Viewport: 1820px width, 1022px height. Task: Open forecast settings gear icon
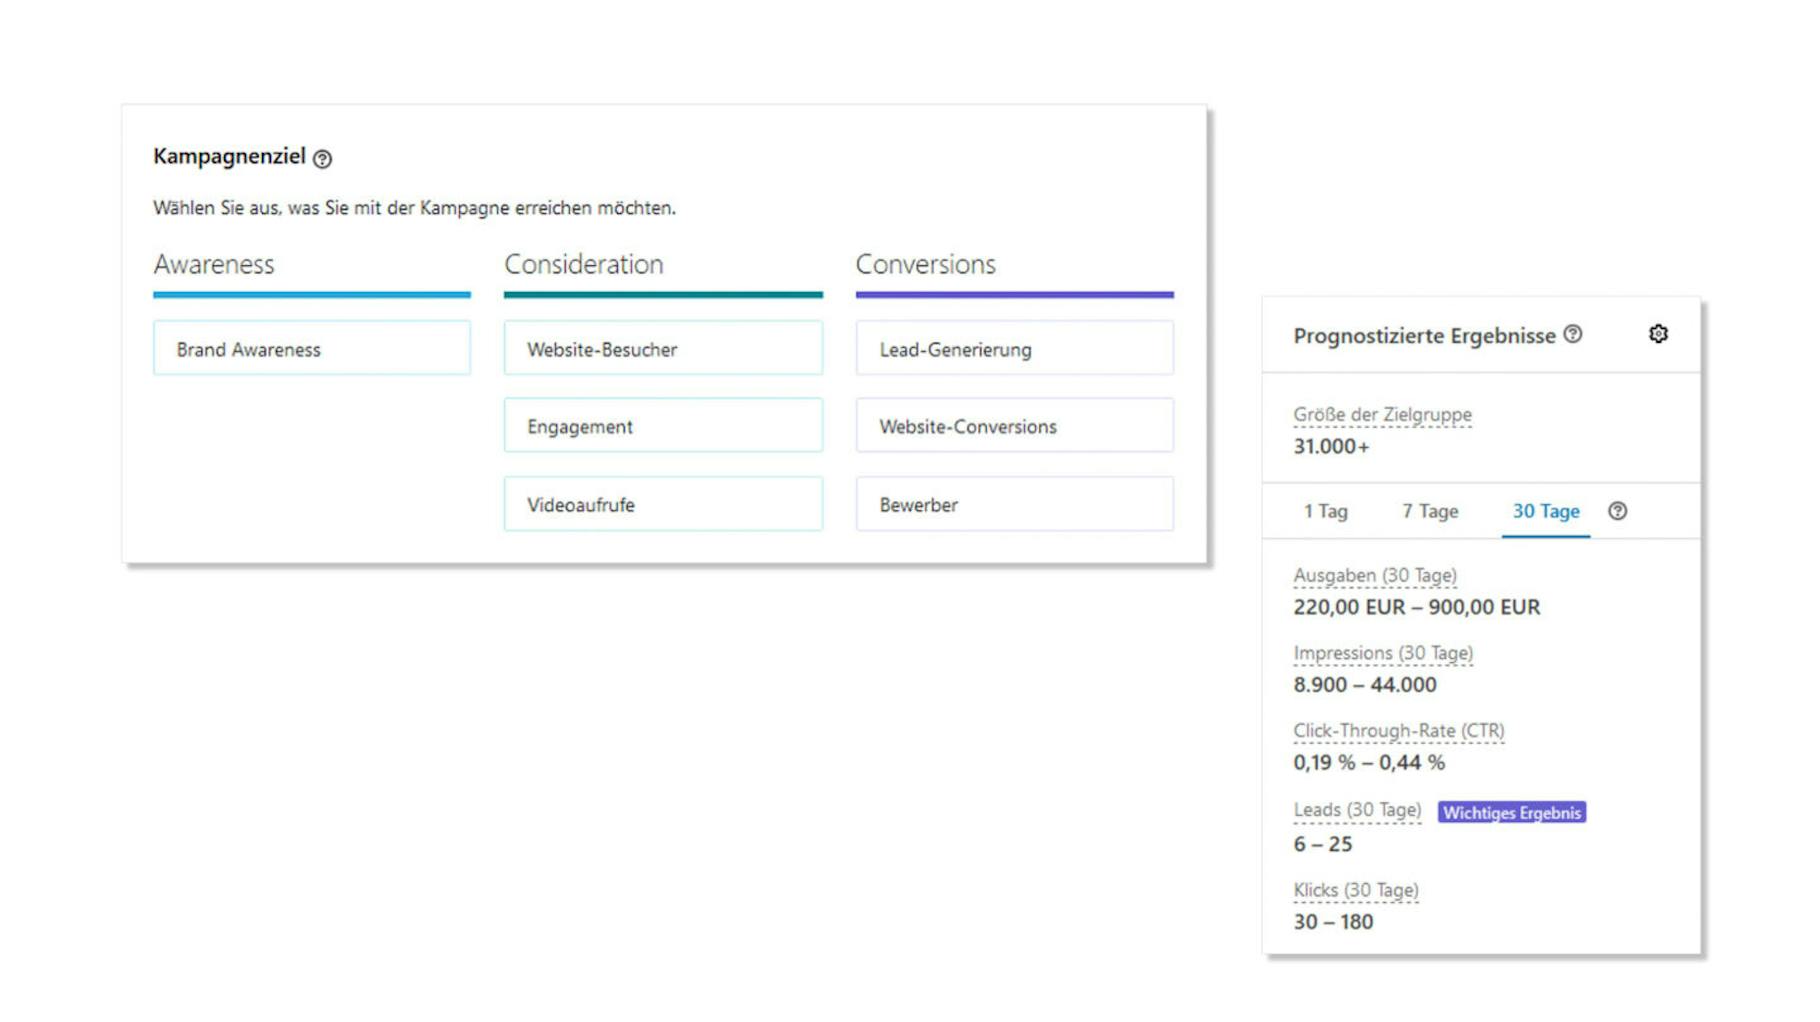click(1658, 334)
